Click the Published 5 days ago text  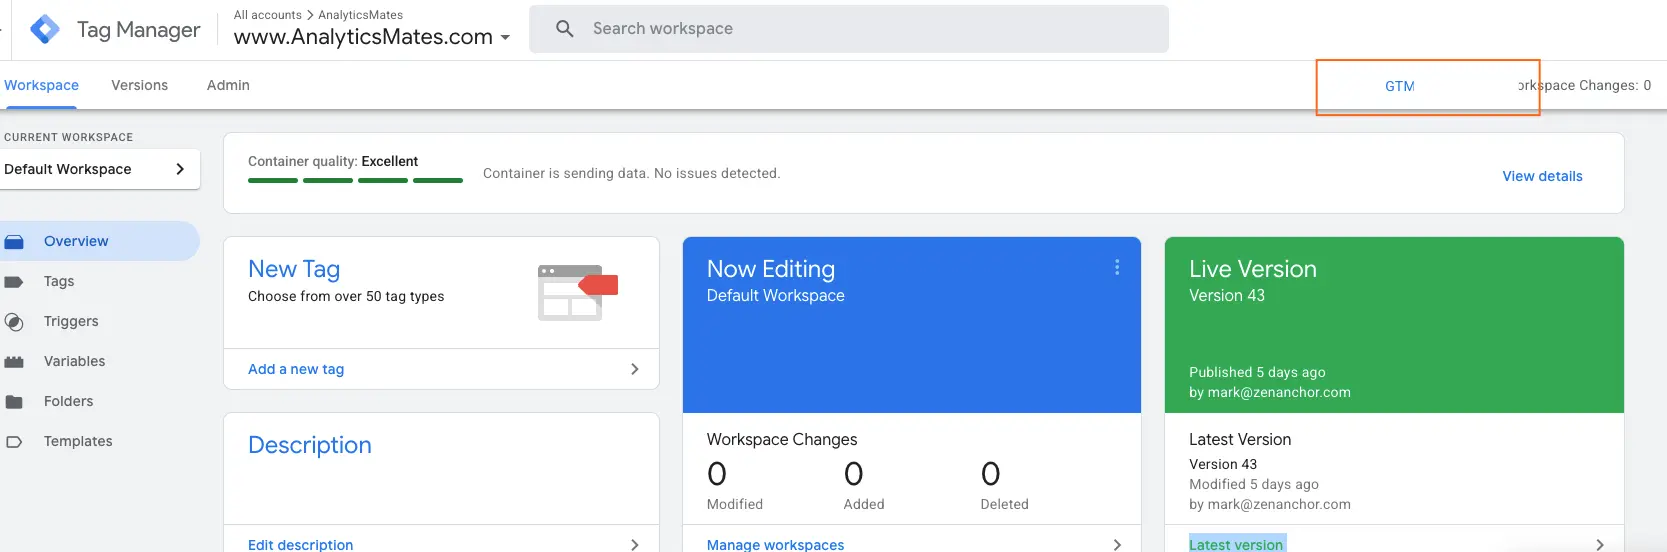tap(1257, 372)
